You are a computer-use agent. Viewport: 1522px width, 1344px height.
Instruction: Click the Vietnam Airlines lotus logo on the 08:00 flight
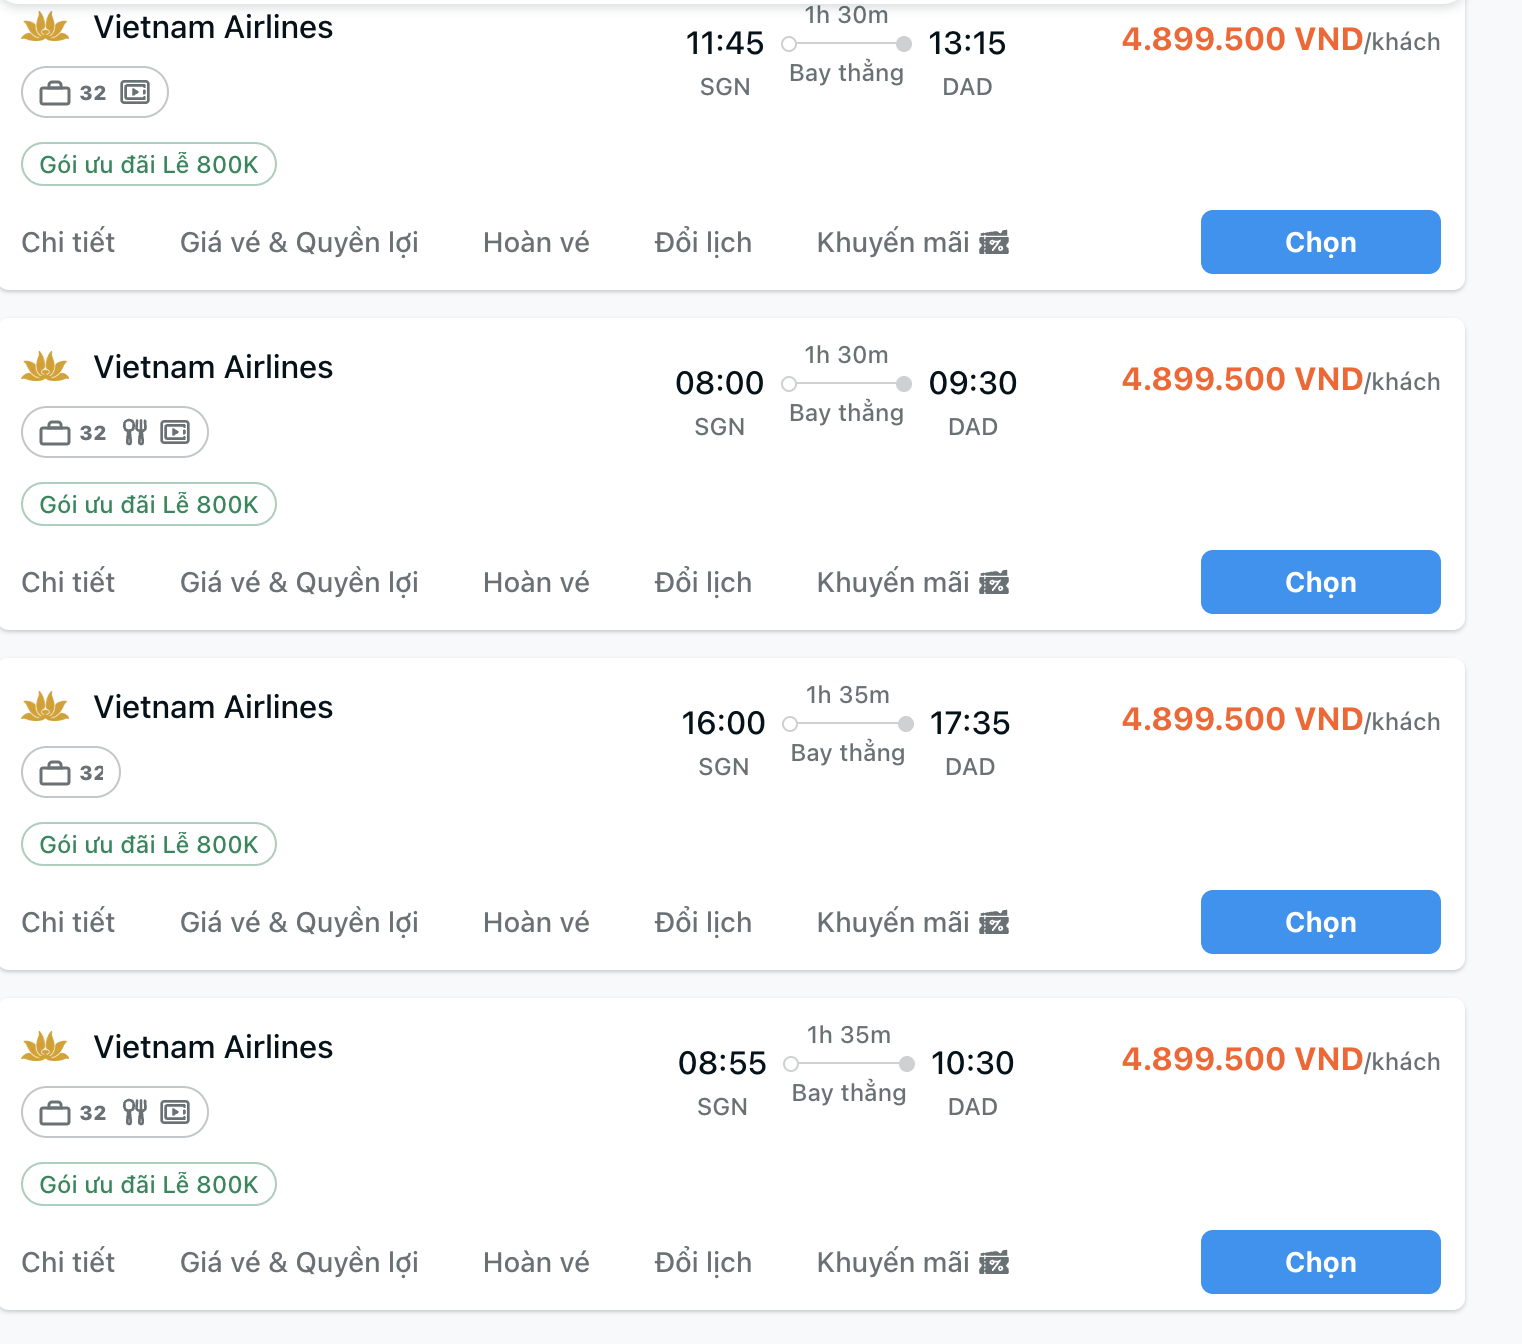pos(45,367)
